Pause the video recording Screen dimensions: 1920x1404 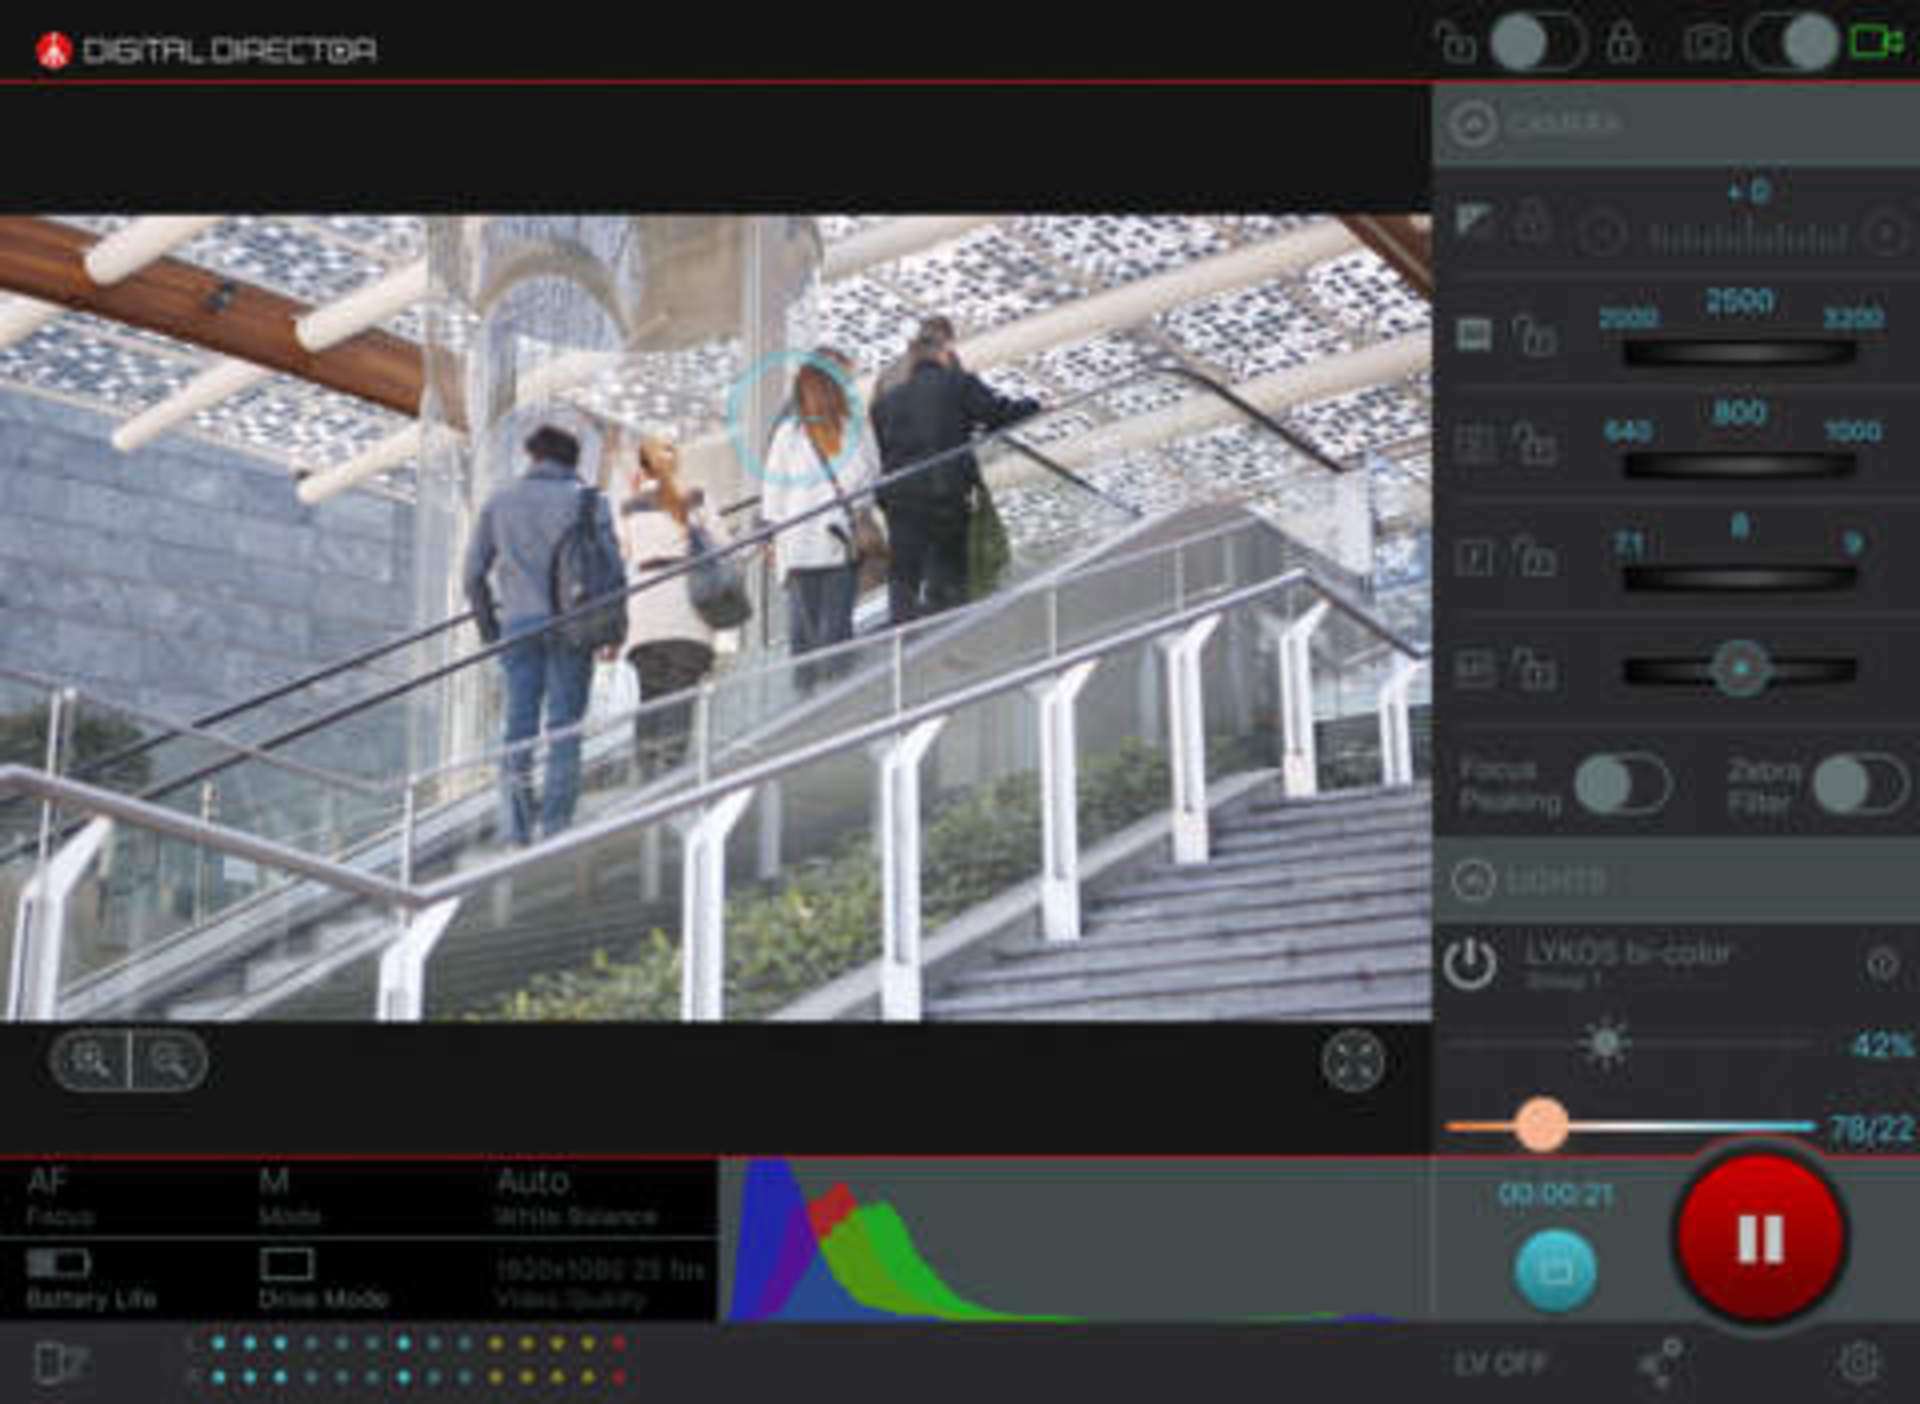(1760, 1238)
